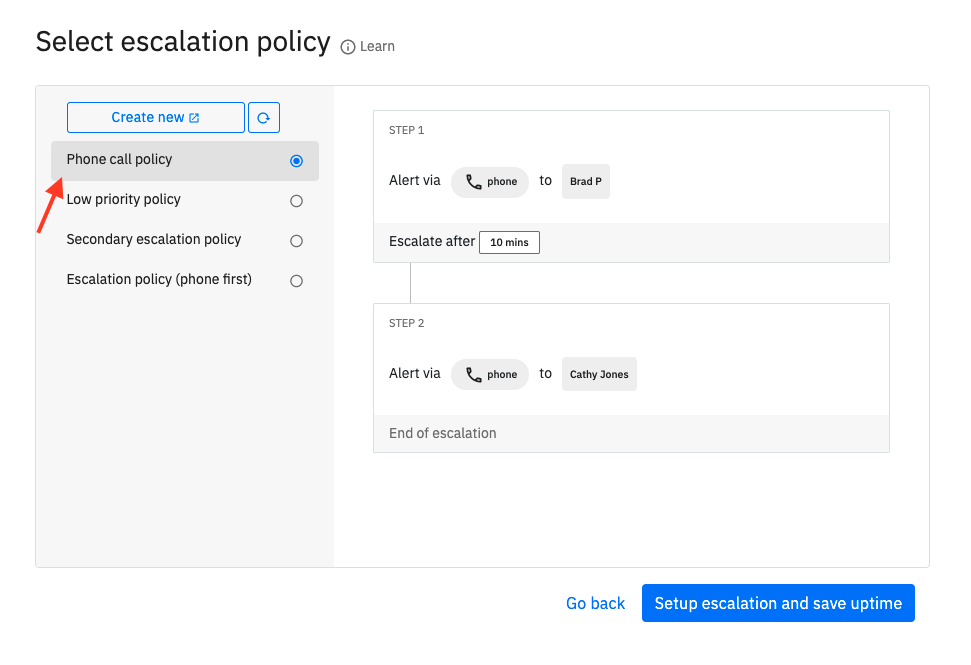971x665 pixels.
Task: Click the 10 mins escalate-after field
Action: coord(510,243)
